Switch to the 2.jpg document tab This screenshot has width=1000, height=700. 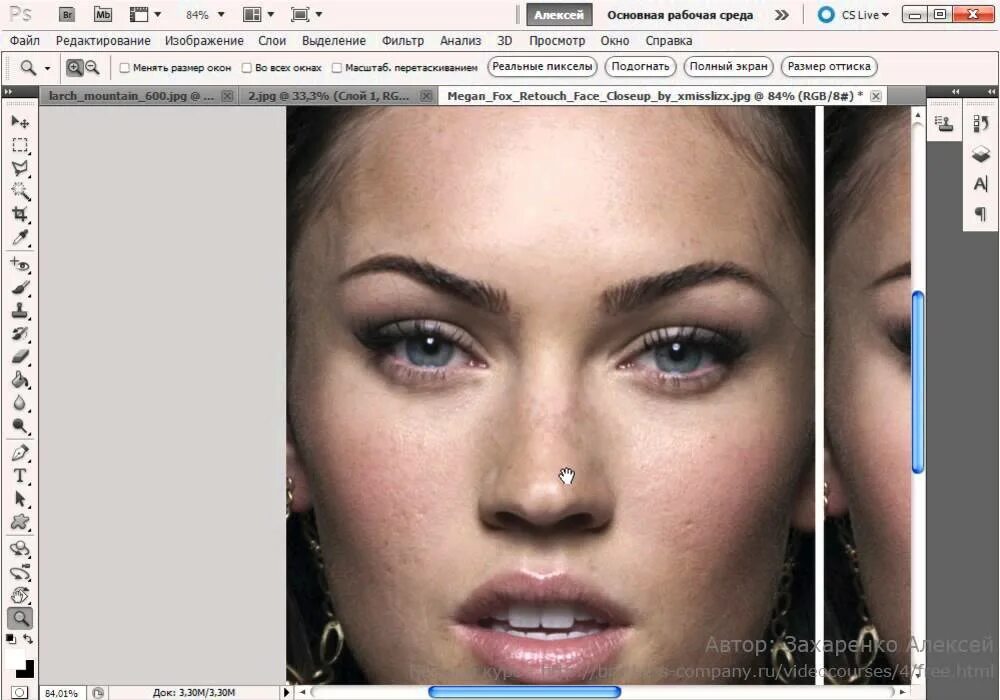(x=328, y=96)
